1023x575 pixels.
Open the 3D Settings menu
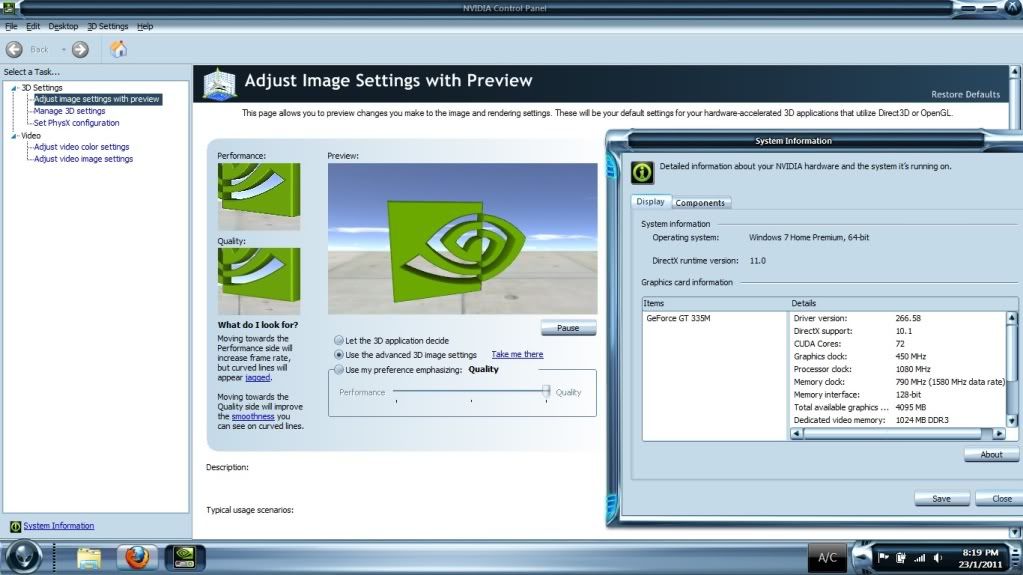pos(108,26)
